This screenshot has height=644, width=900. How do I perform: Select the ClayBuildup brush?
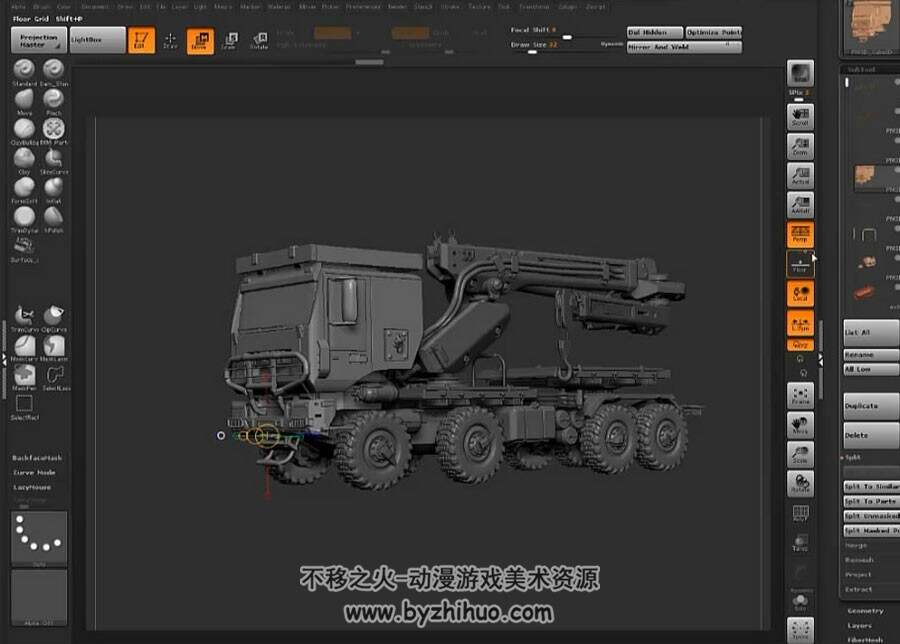pos(24,129)
